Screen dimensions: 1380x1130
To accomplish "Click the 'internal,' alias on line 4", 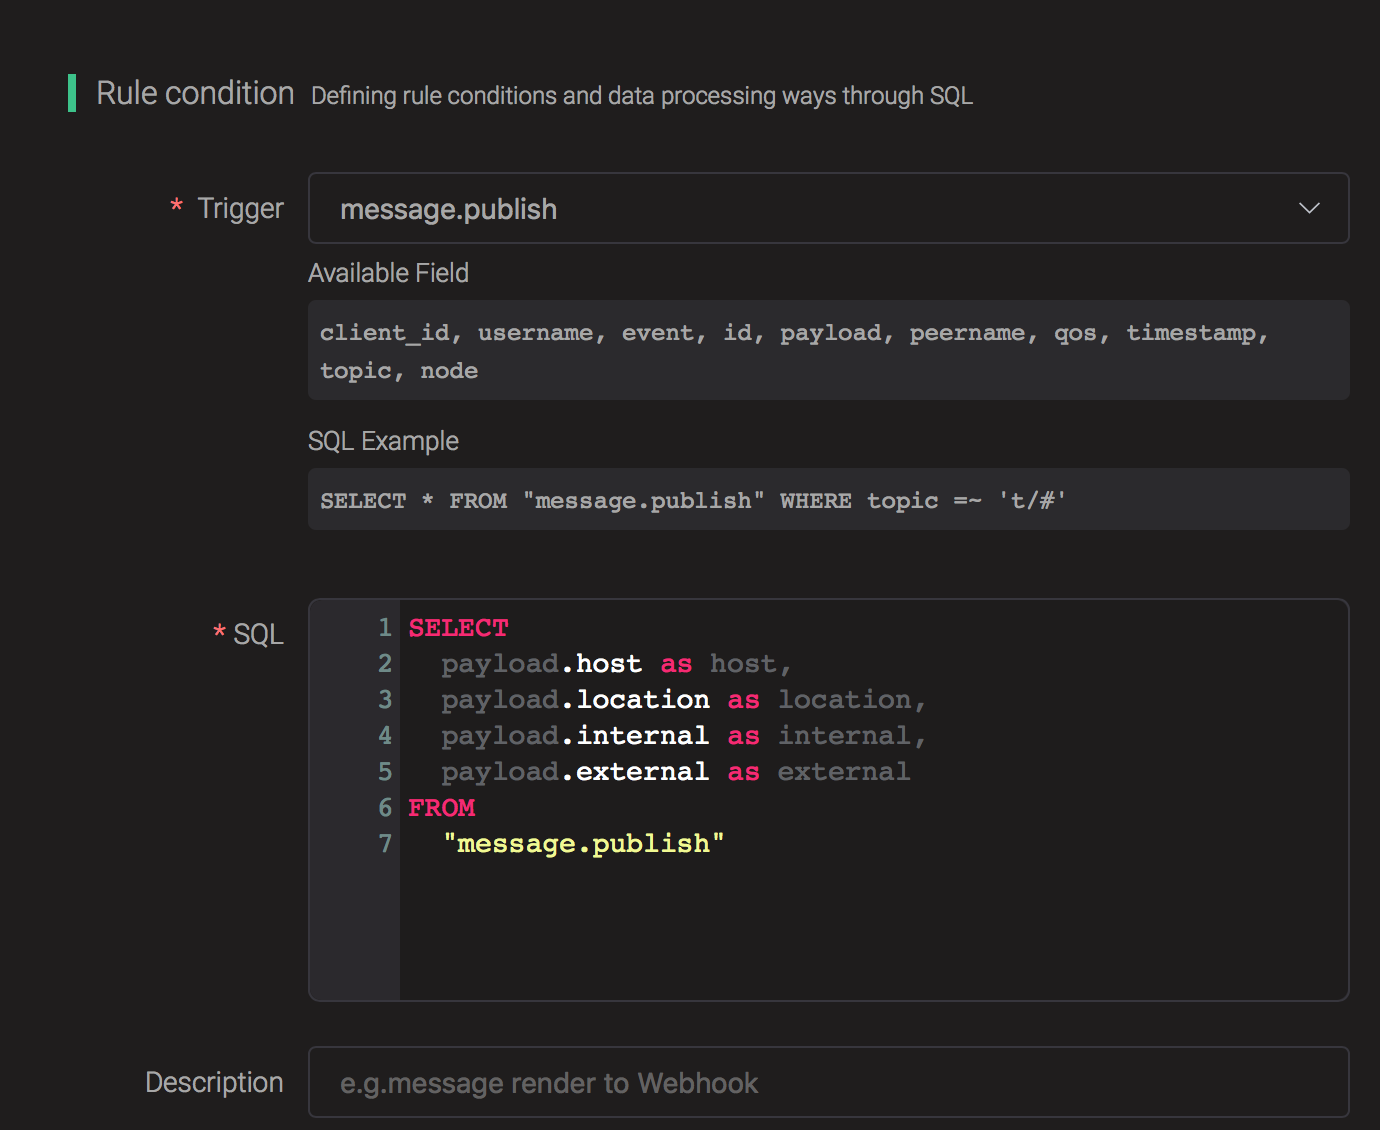I will (852, 736).
